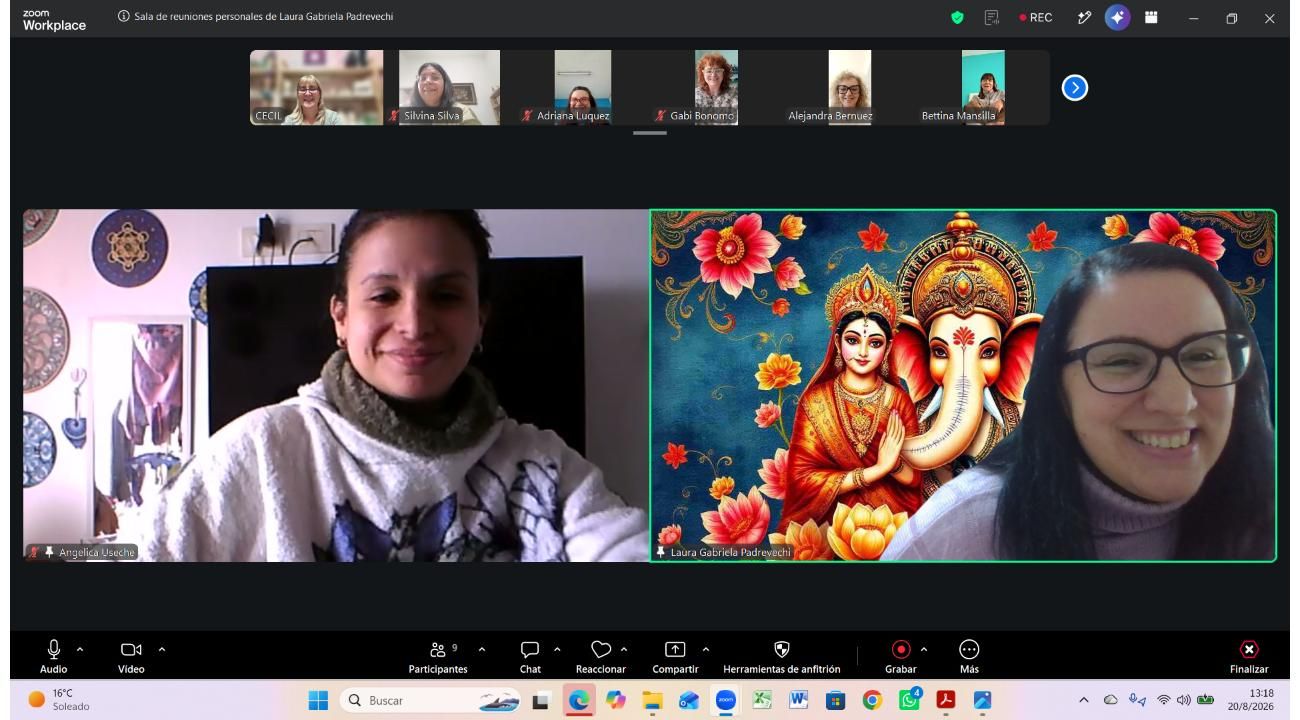Select Bettina Mansilla's video thumbnail
Image resolution: width=1300 pixels, height=720 pixels.
click(983, 88)
